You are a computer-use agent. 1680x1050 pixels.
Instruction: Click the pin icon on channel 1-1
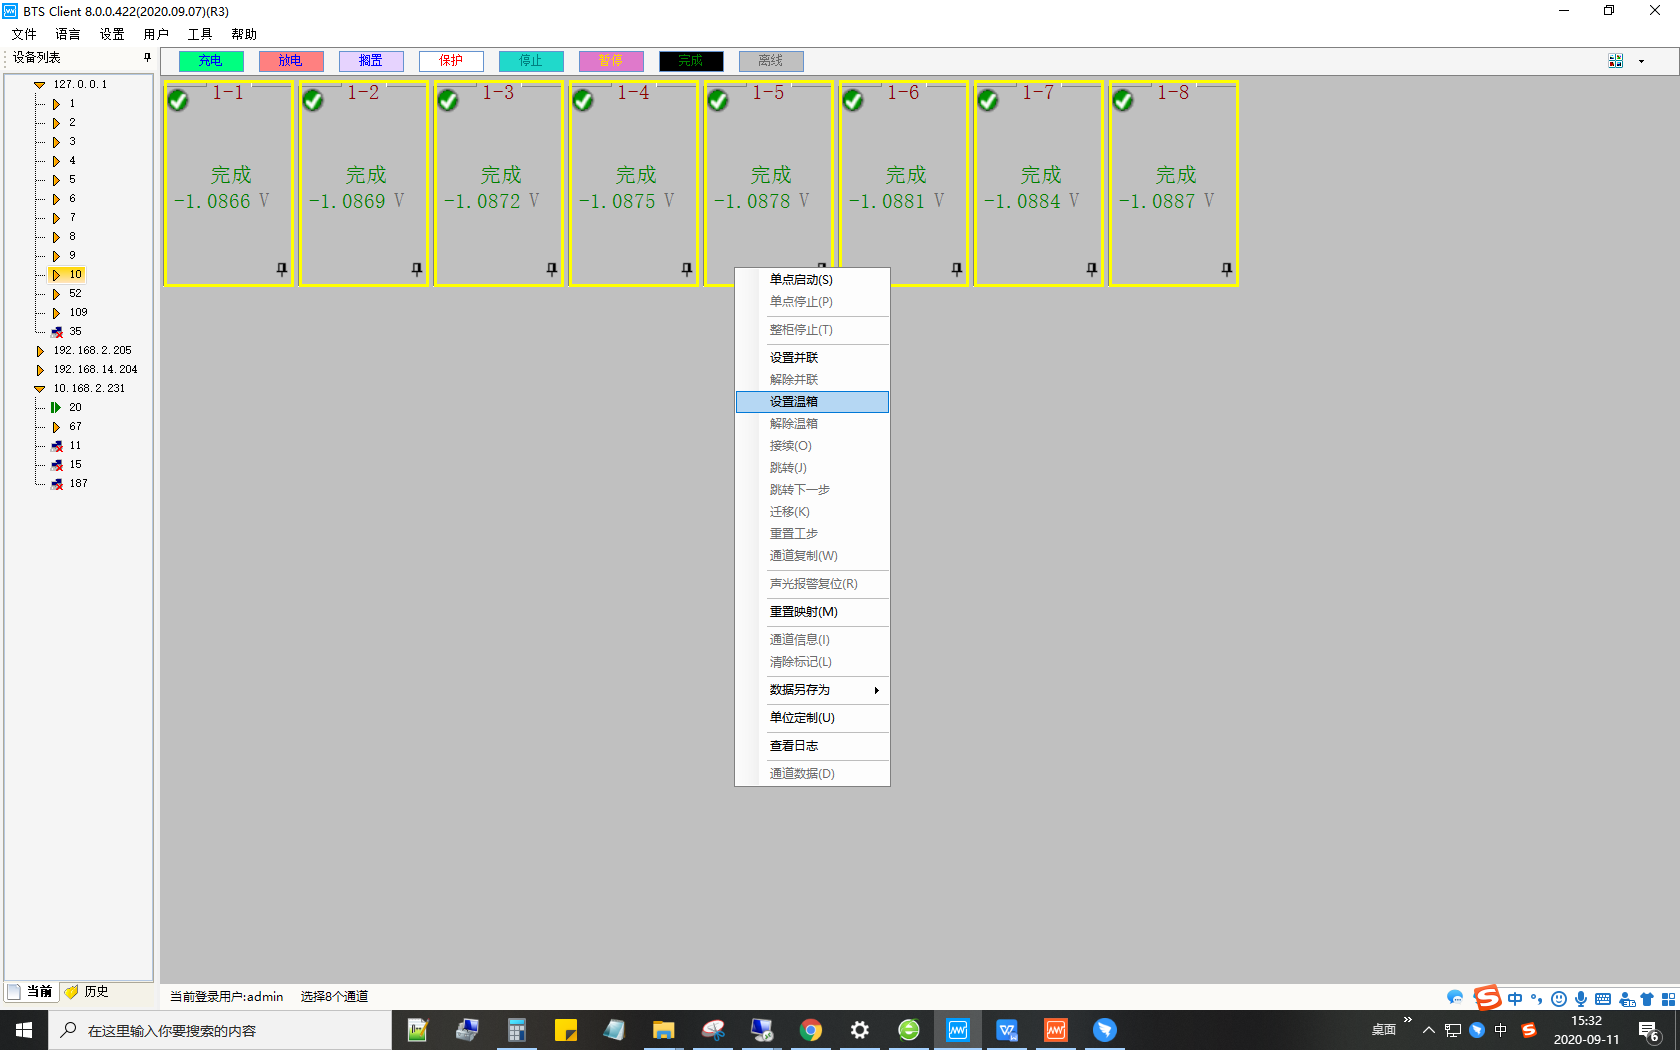[281, 269]
